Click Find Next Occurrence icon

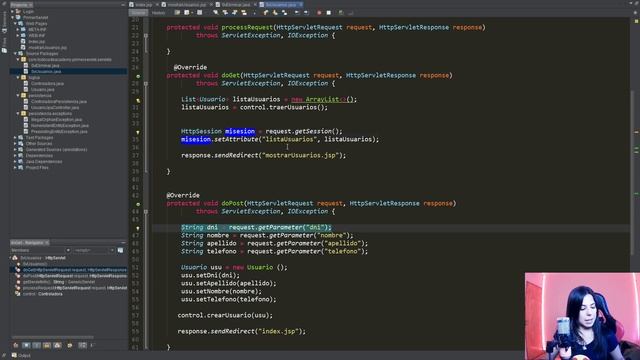pos(234,13)
